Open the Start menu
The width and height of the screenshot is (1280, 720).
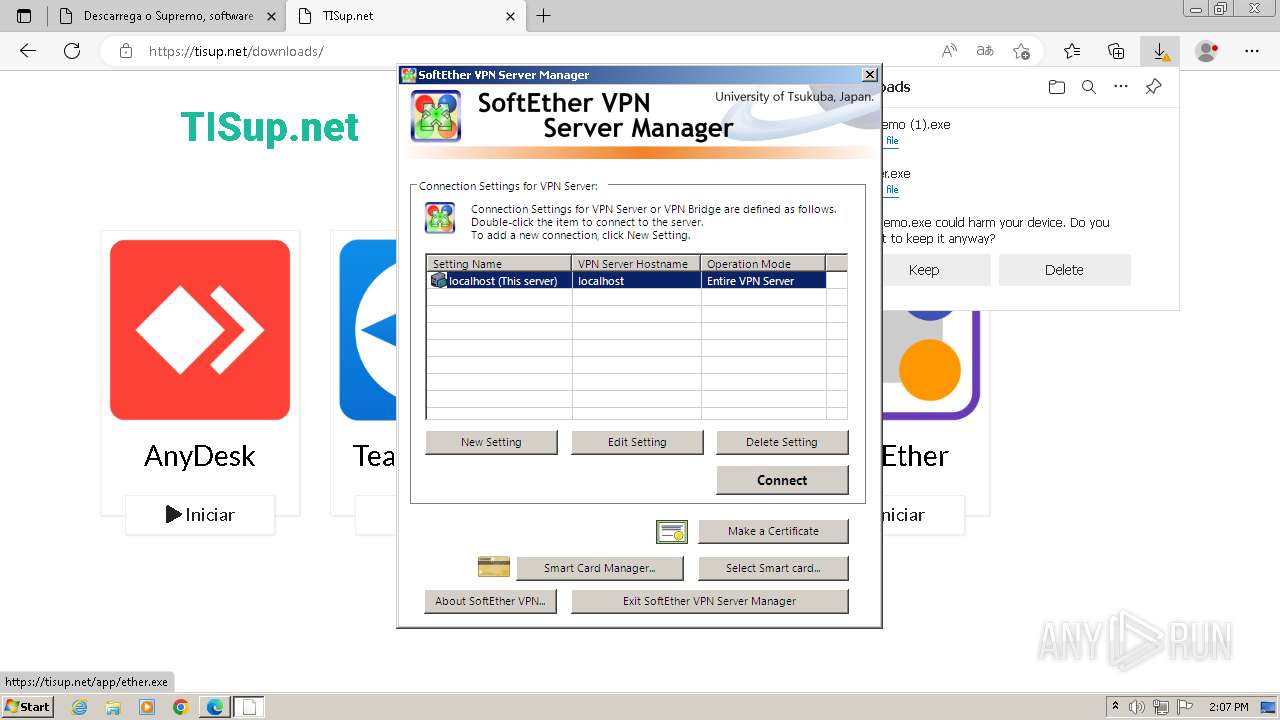coord(27,706)
